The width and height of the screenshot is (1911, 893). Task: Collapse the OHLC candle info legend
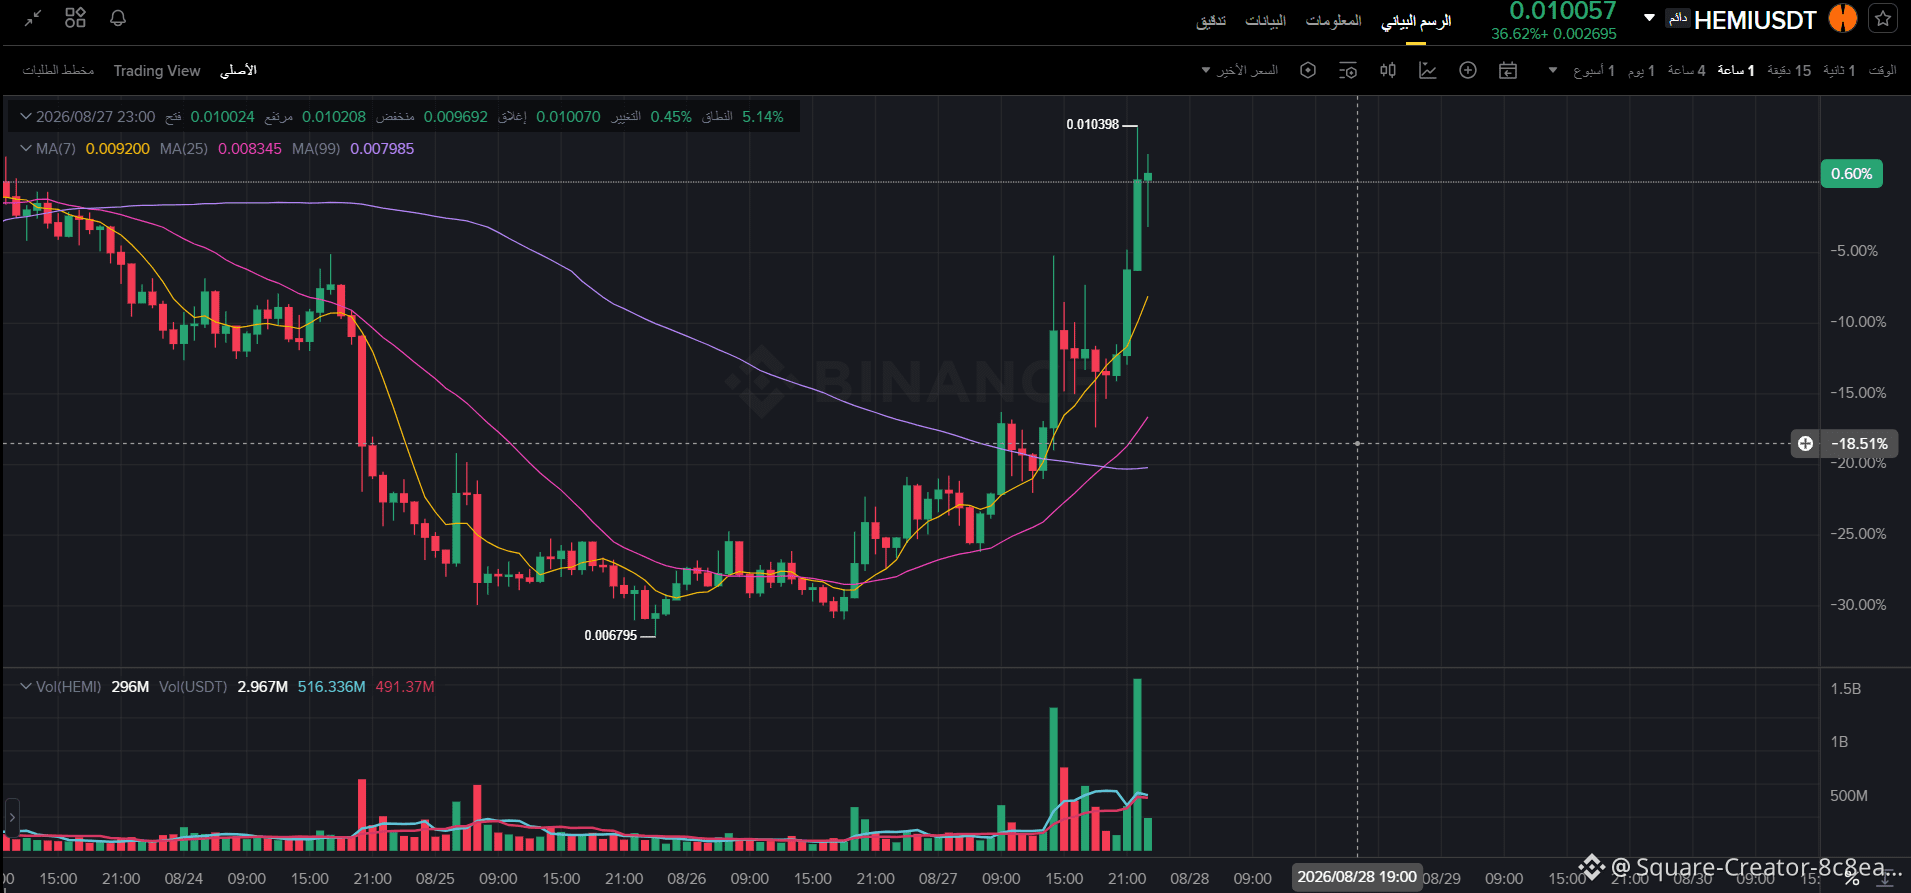(x=26, y=117)
